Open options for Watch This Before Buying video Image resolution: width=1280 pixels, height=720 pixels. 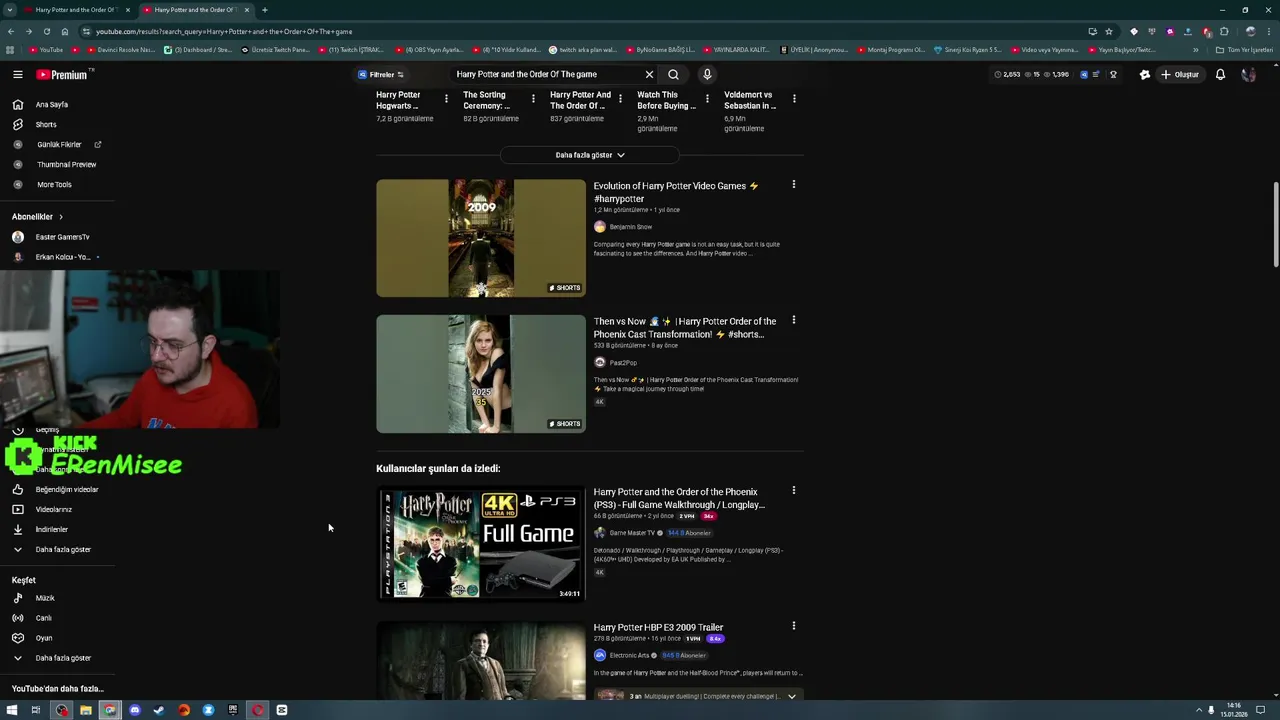707,98
